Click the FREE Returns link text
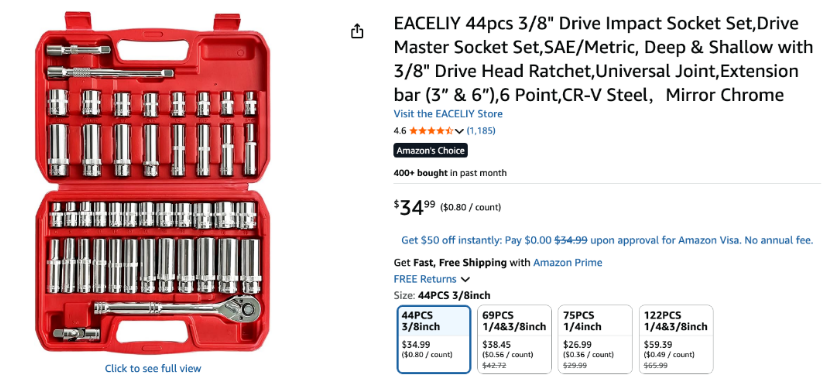Image resolution: width=826 pixels, height=379 pixels. coord(425,279)
